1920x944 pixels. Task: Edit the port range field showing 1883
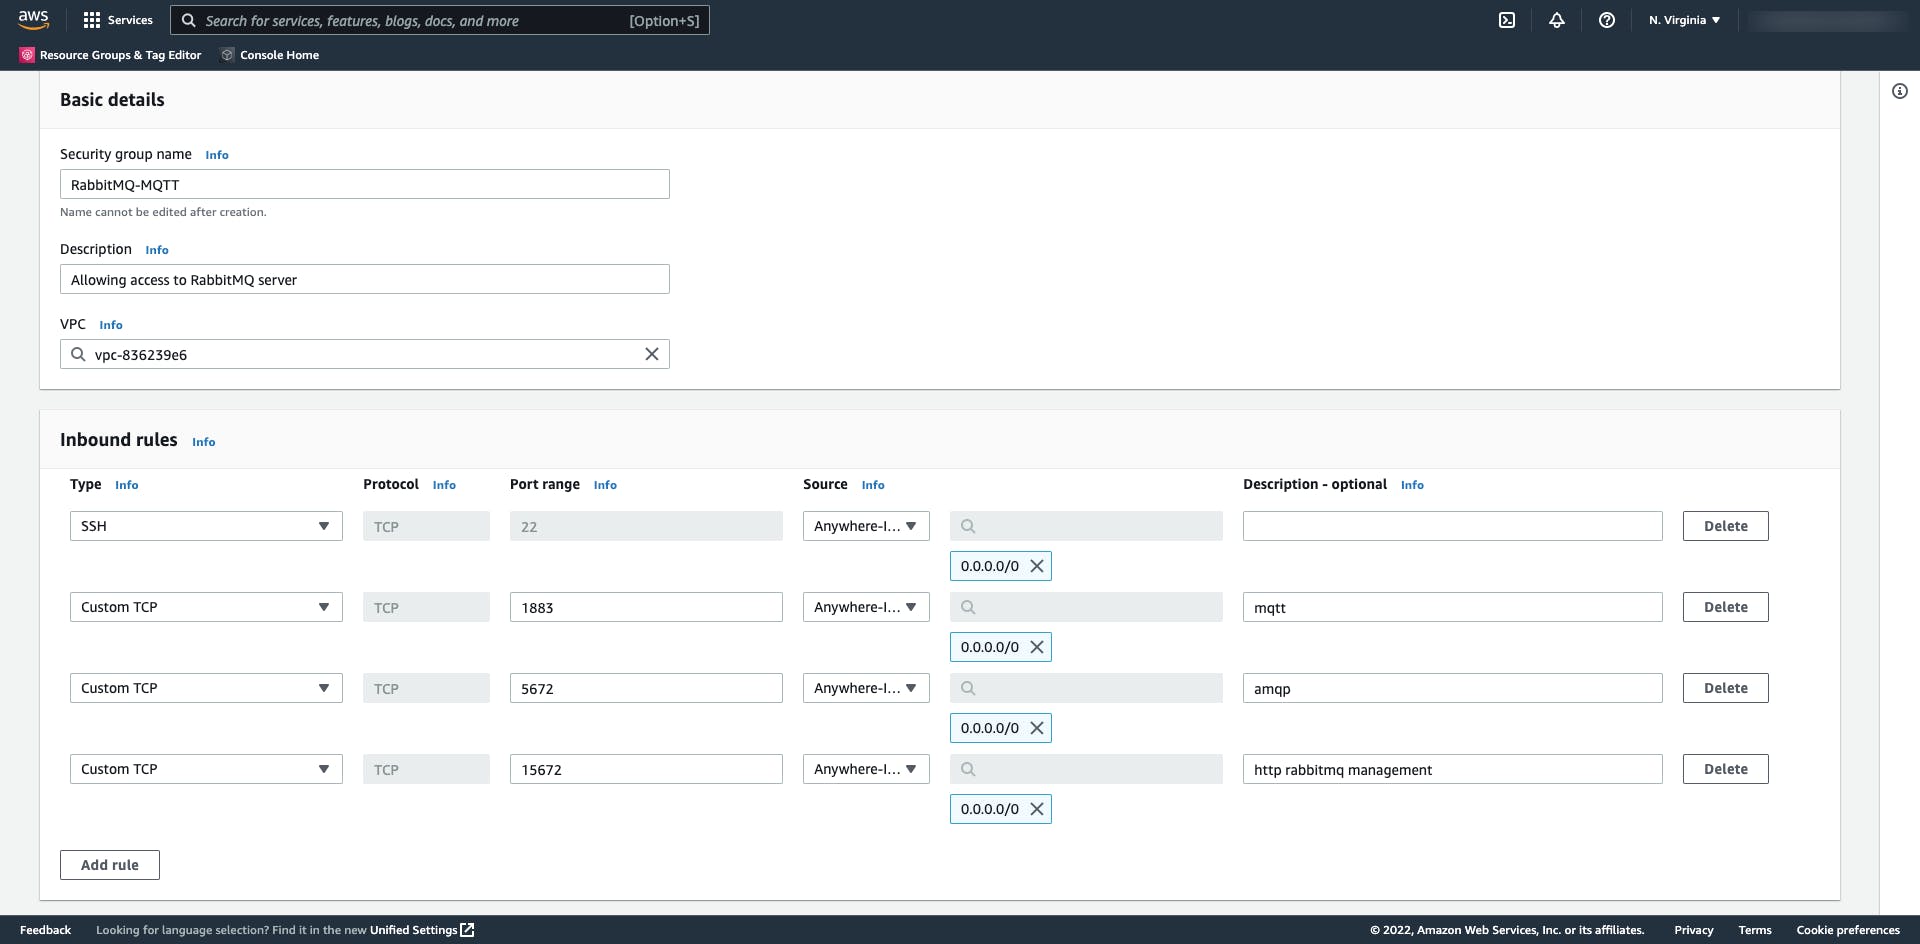(646, 607)
